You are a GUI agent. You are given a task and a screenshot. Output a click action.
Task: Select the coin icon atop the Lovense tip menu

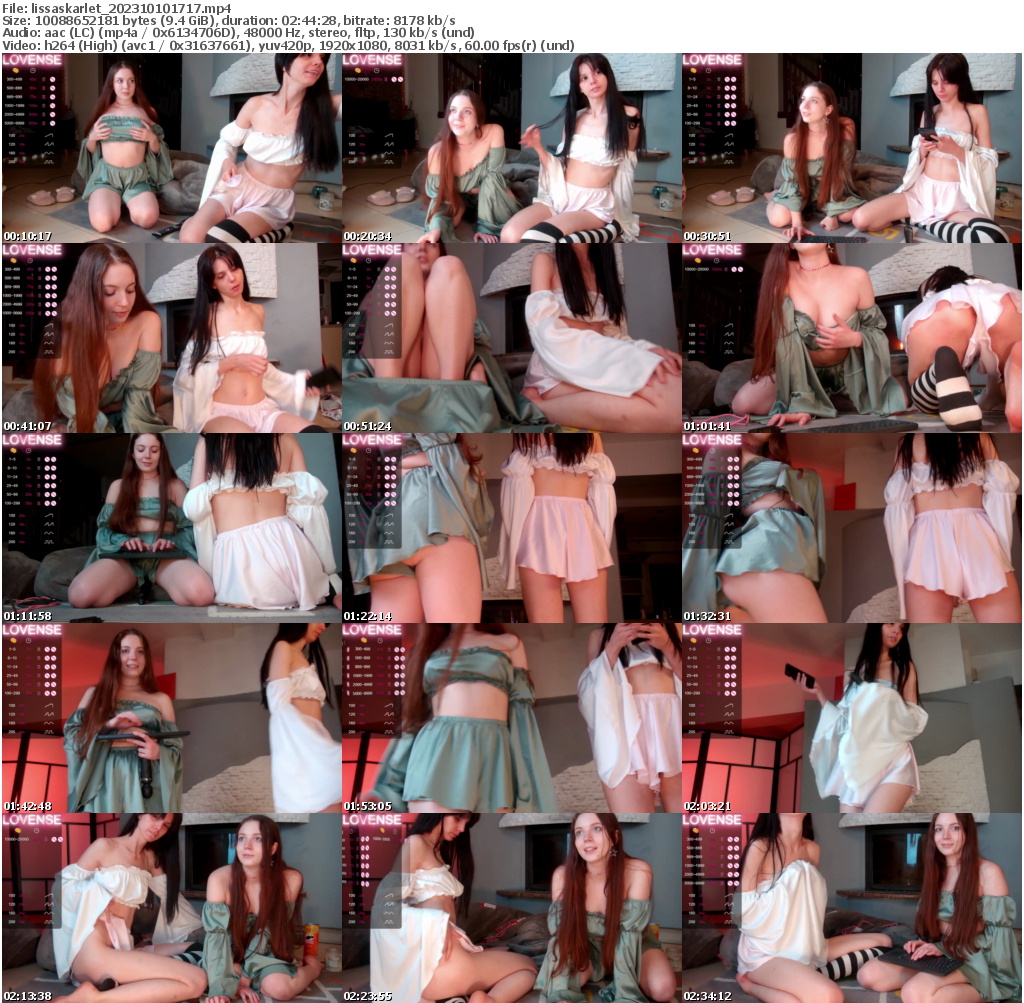tap(16, 70)
